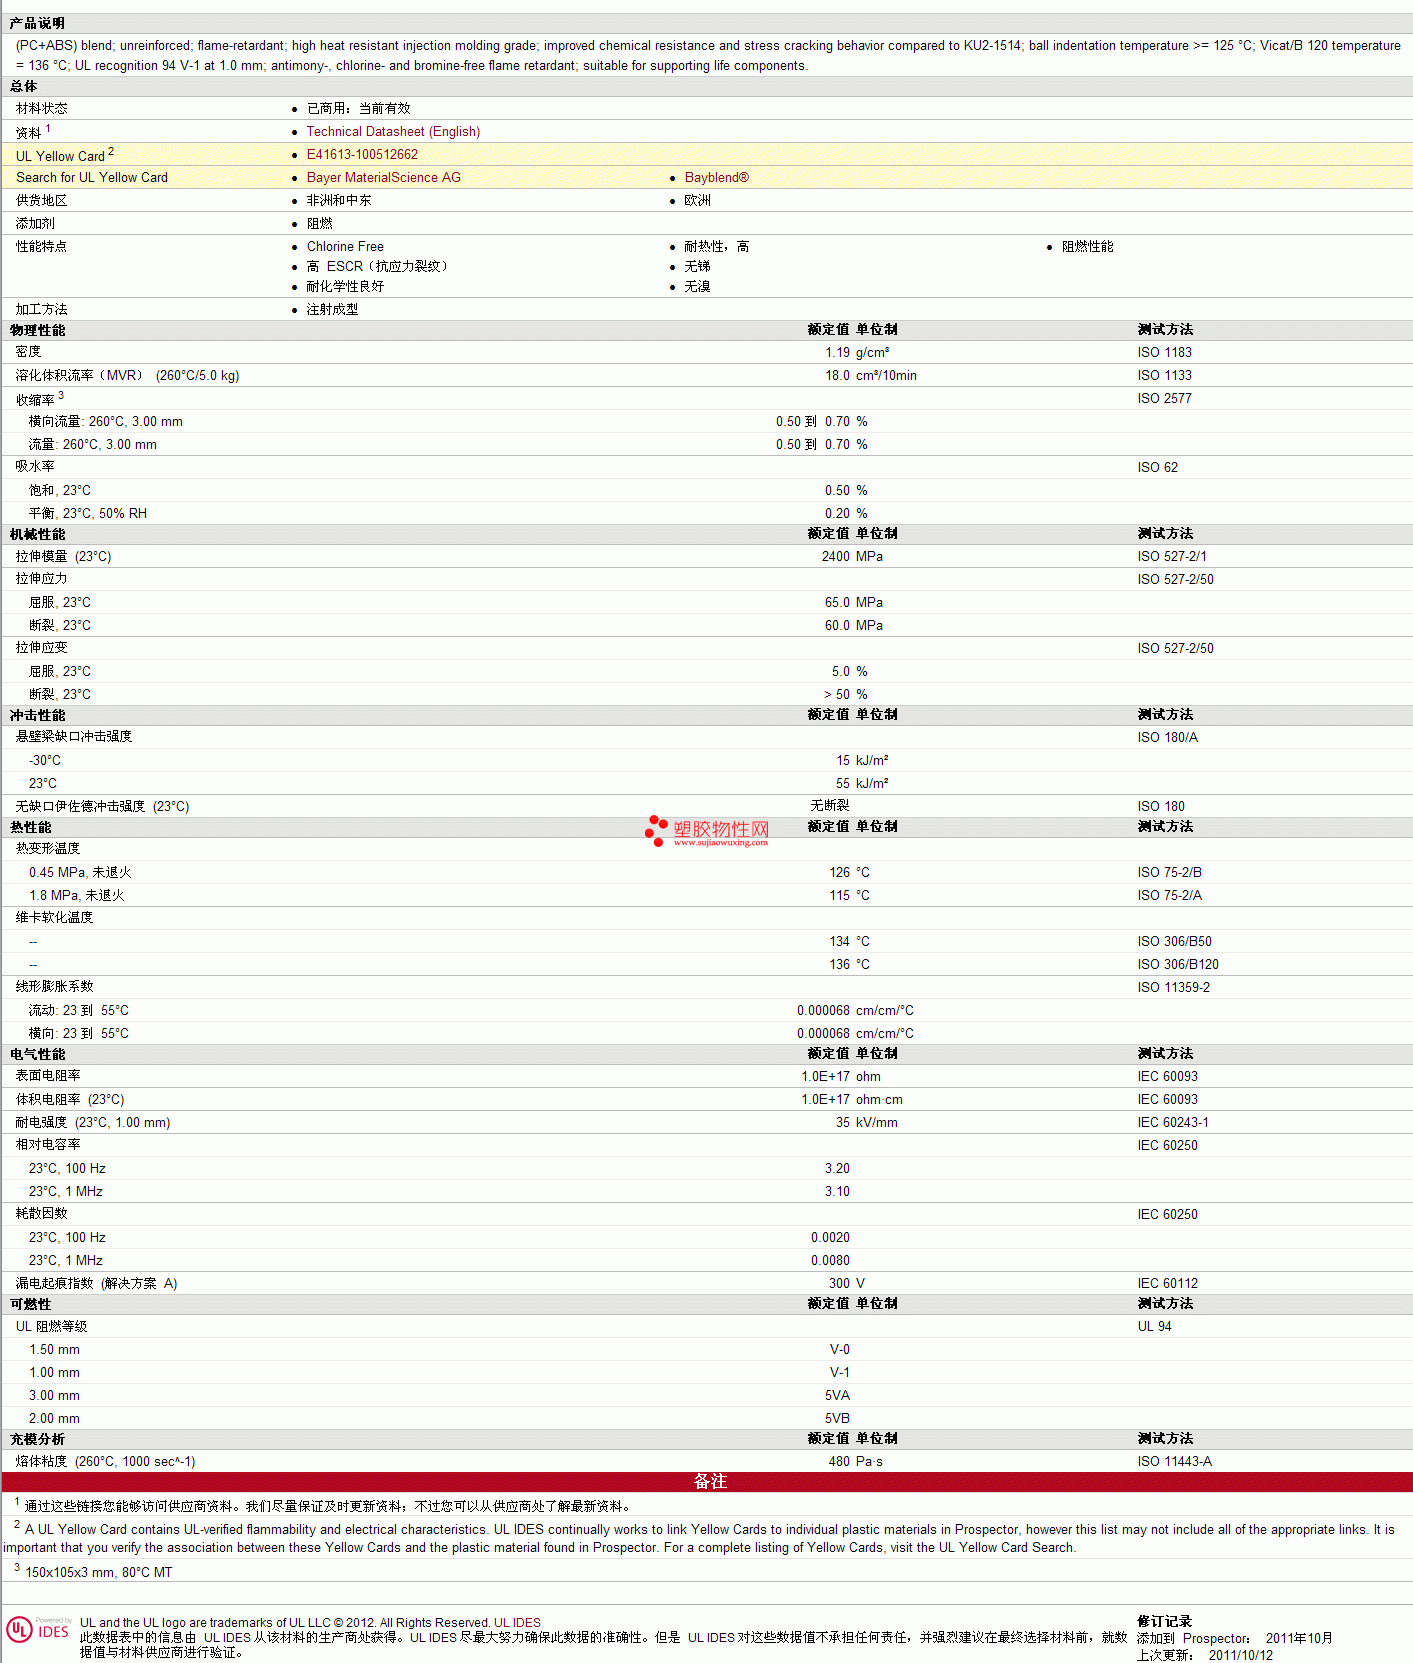This screenshot has width=1413, height=1663.
Task: Click the V-1 flame rating
Action: pos(840,1372)
